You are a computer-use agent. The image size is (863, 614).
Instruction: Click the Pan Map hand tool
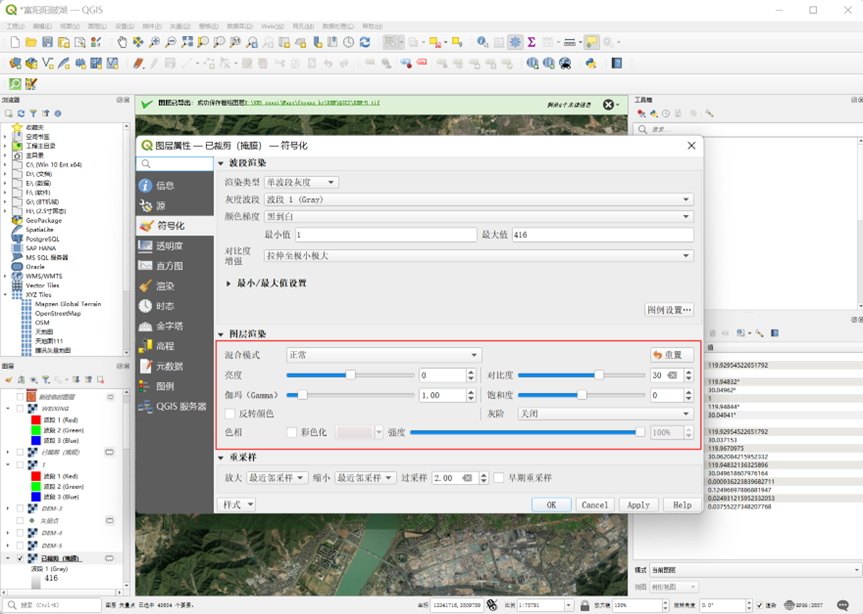coord(122,42)
